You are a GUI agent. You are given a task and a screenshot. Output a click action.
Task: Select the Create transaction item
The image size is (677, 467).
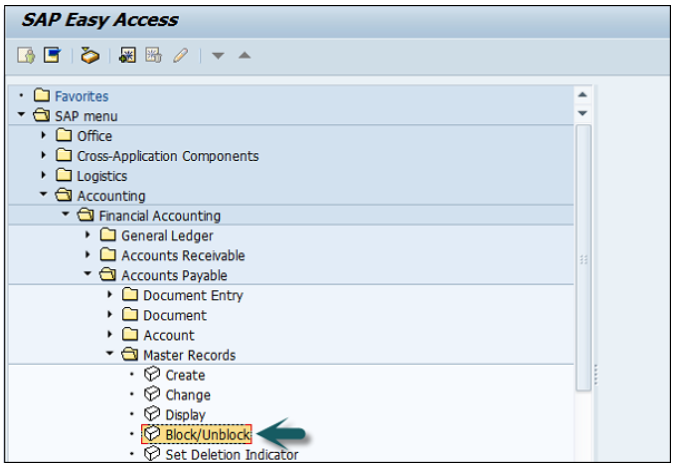pos(185,375)
